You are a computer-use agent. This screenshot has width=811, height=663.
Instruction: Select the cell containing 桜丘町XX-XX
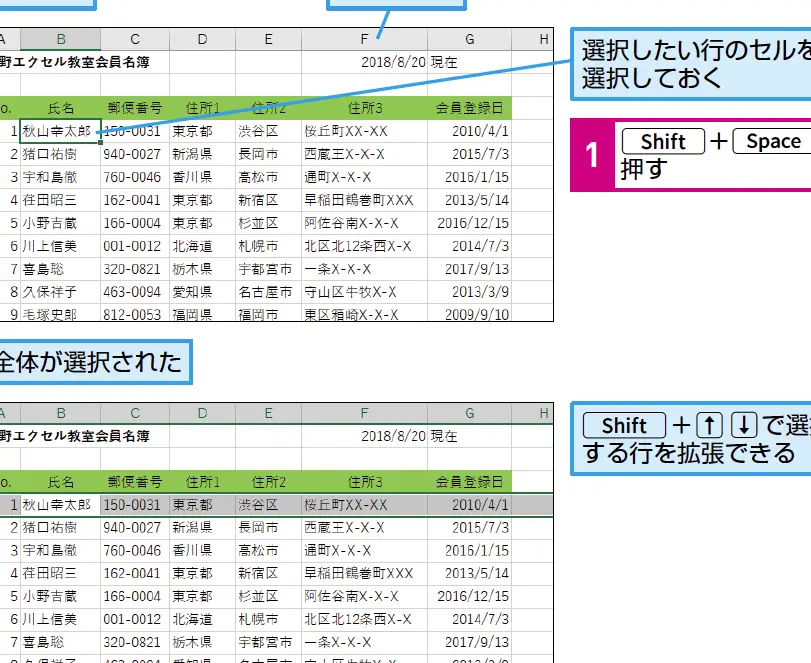(344, 130)
